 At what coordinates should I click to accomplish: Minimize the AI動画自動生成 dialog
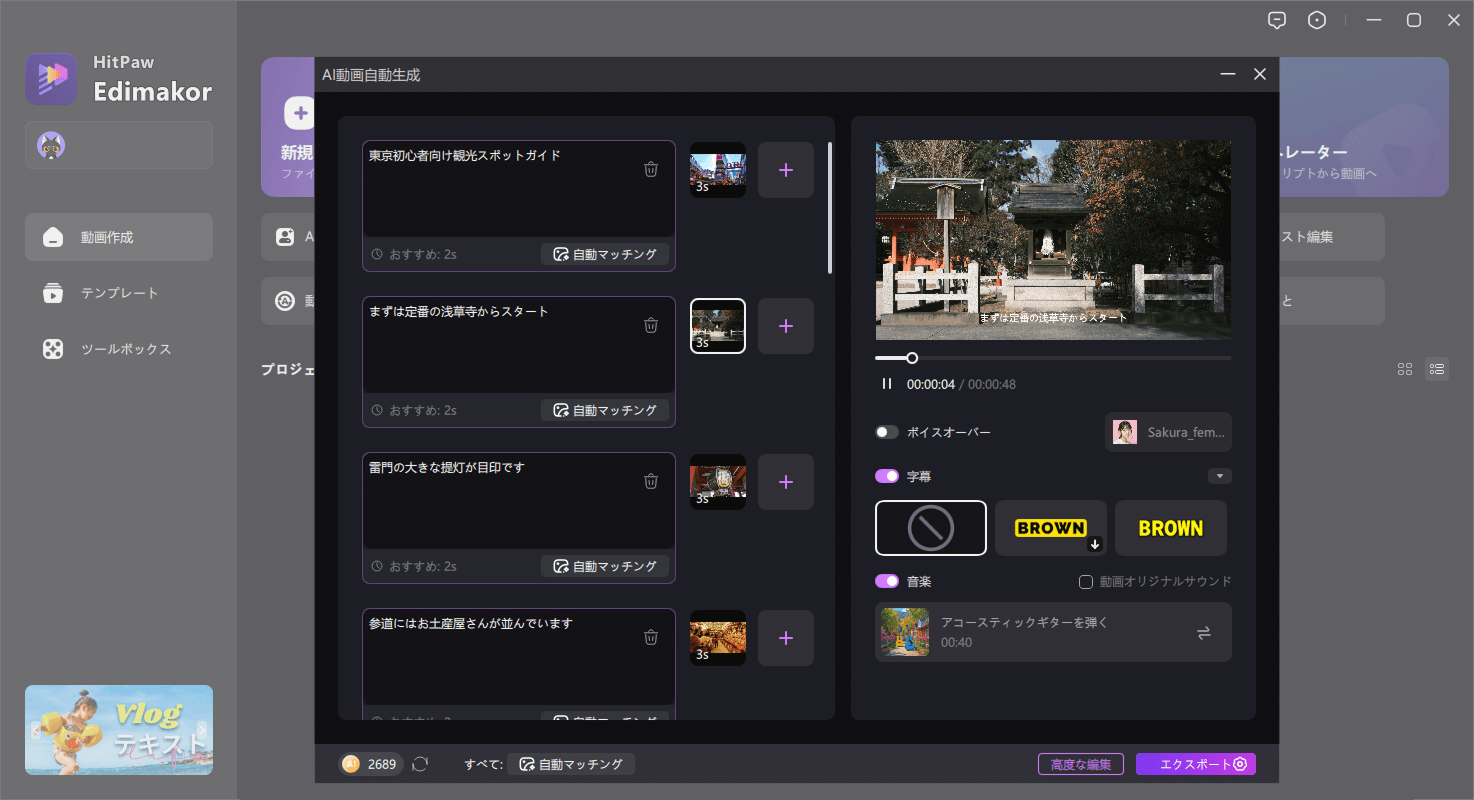1228,75
